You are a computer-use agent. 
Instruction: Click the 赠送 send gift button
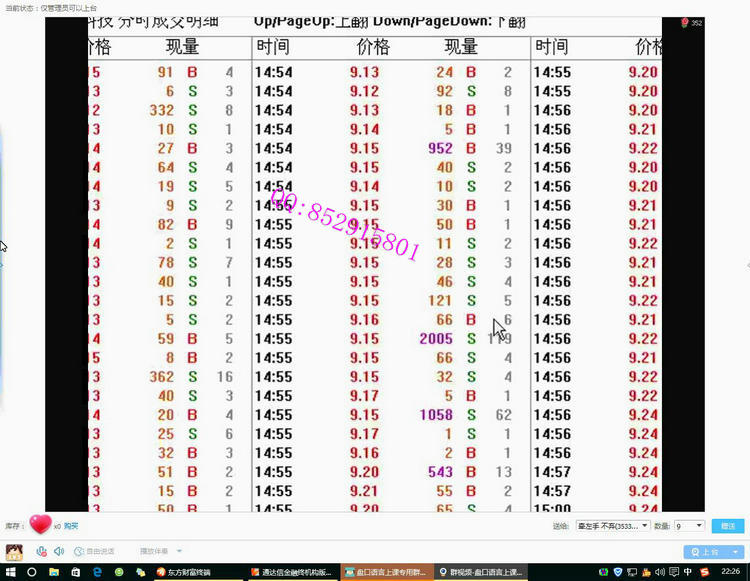pyautogui.click(x=727, y=526)
